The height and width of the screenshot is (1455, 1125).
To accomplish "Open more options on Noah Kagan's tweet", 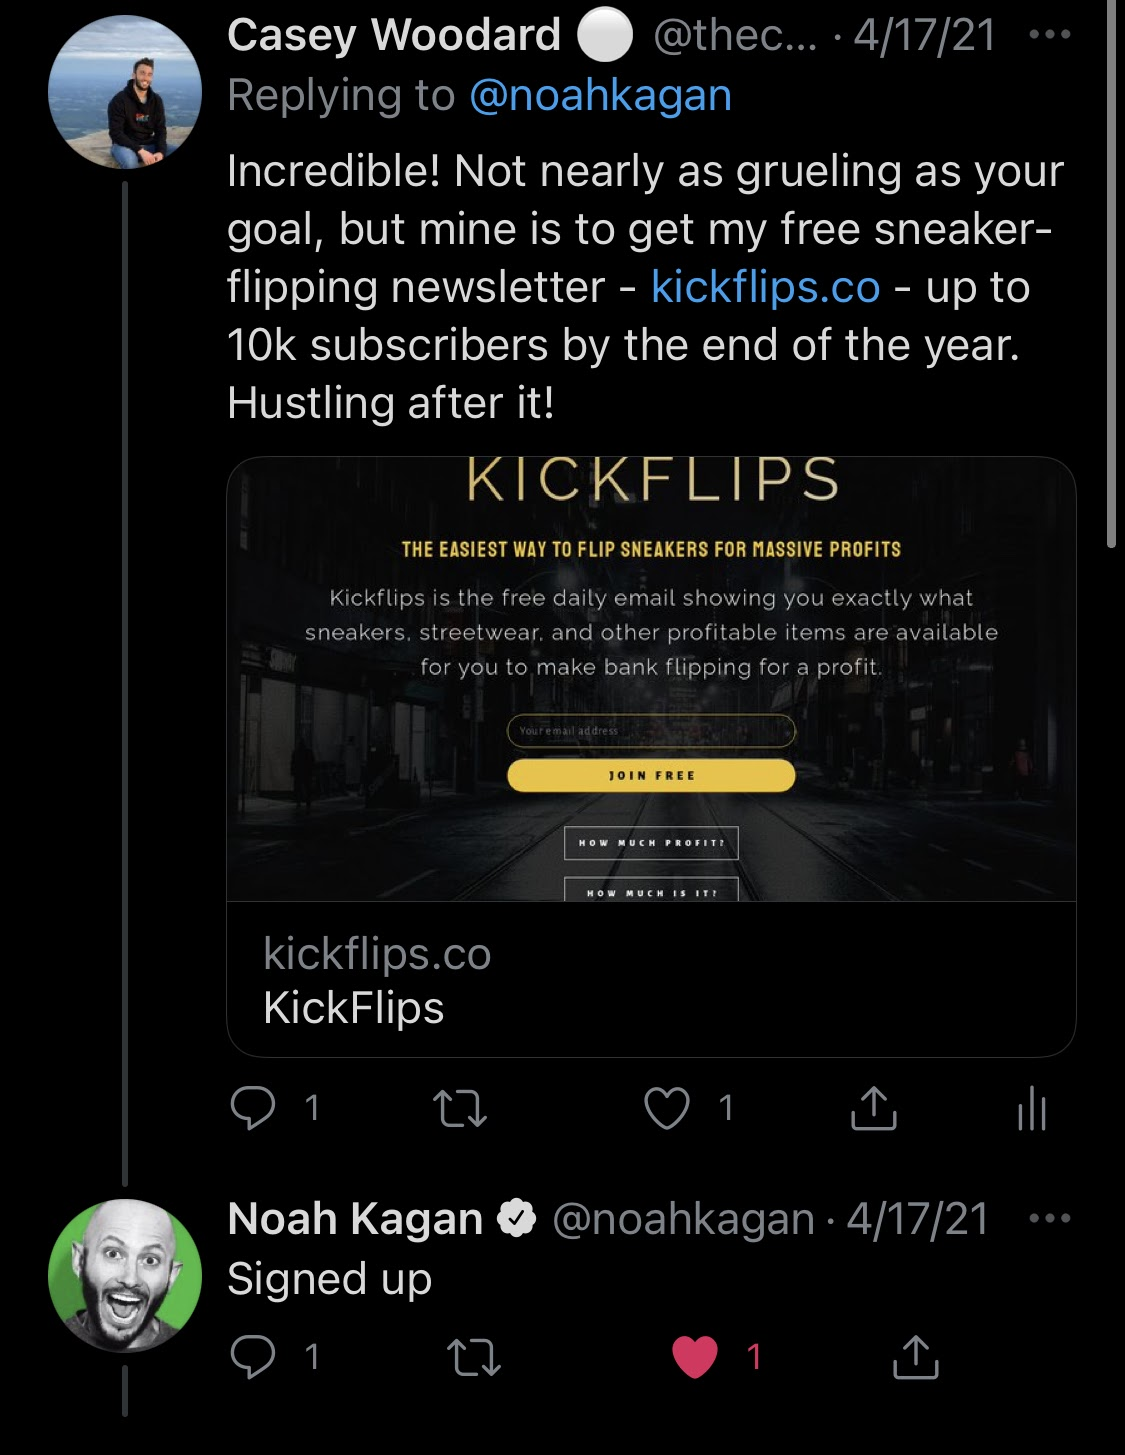I will (x=1049, y=1219).
